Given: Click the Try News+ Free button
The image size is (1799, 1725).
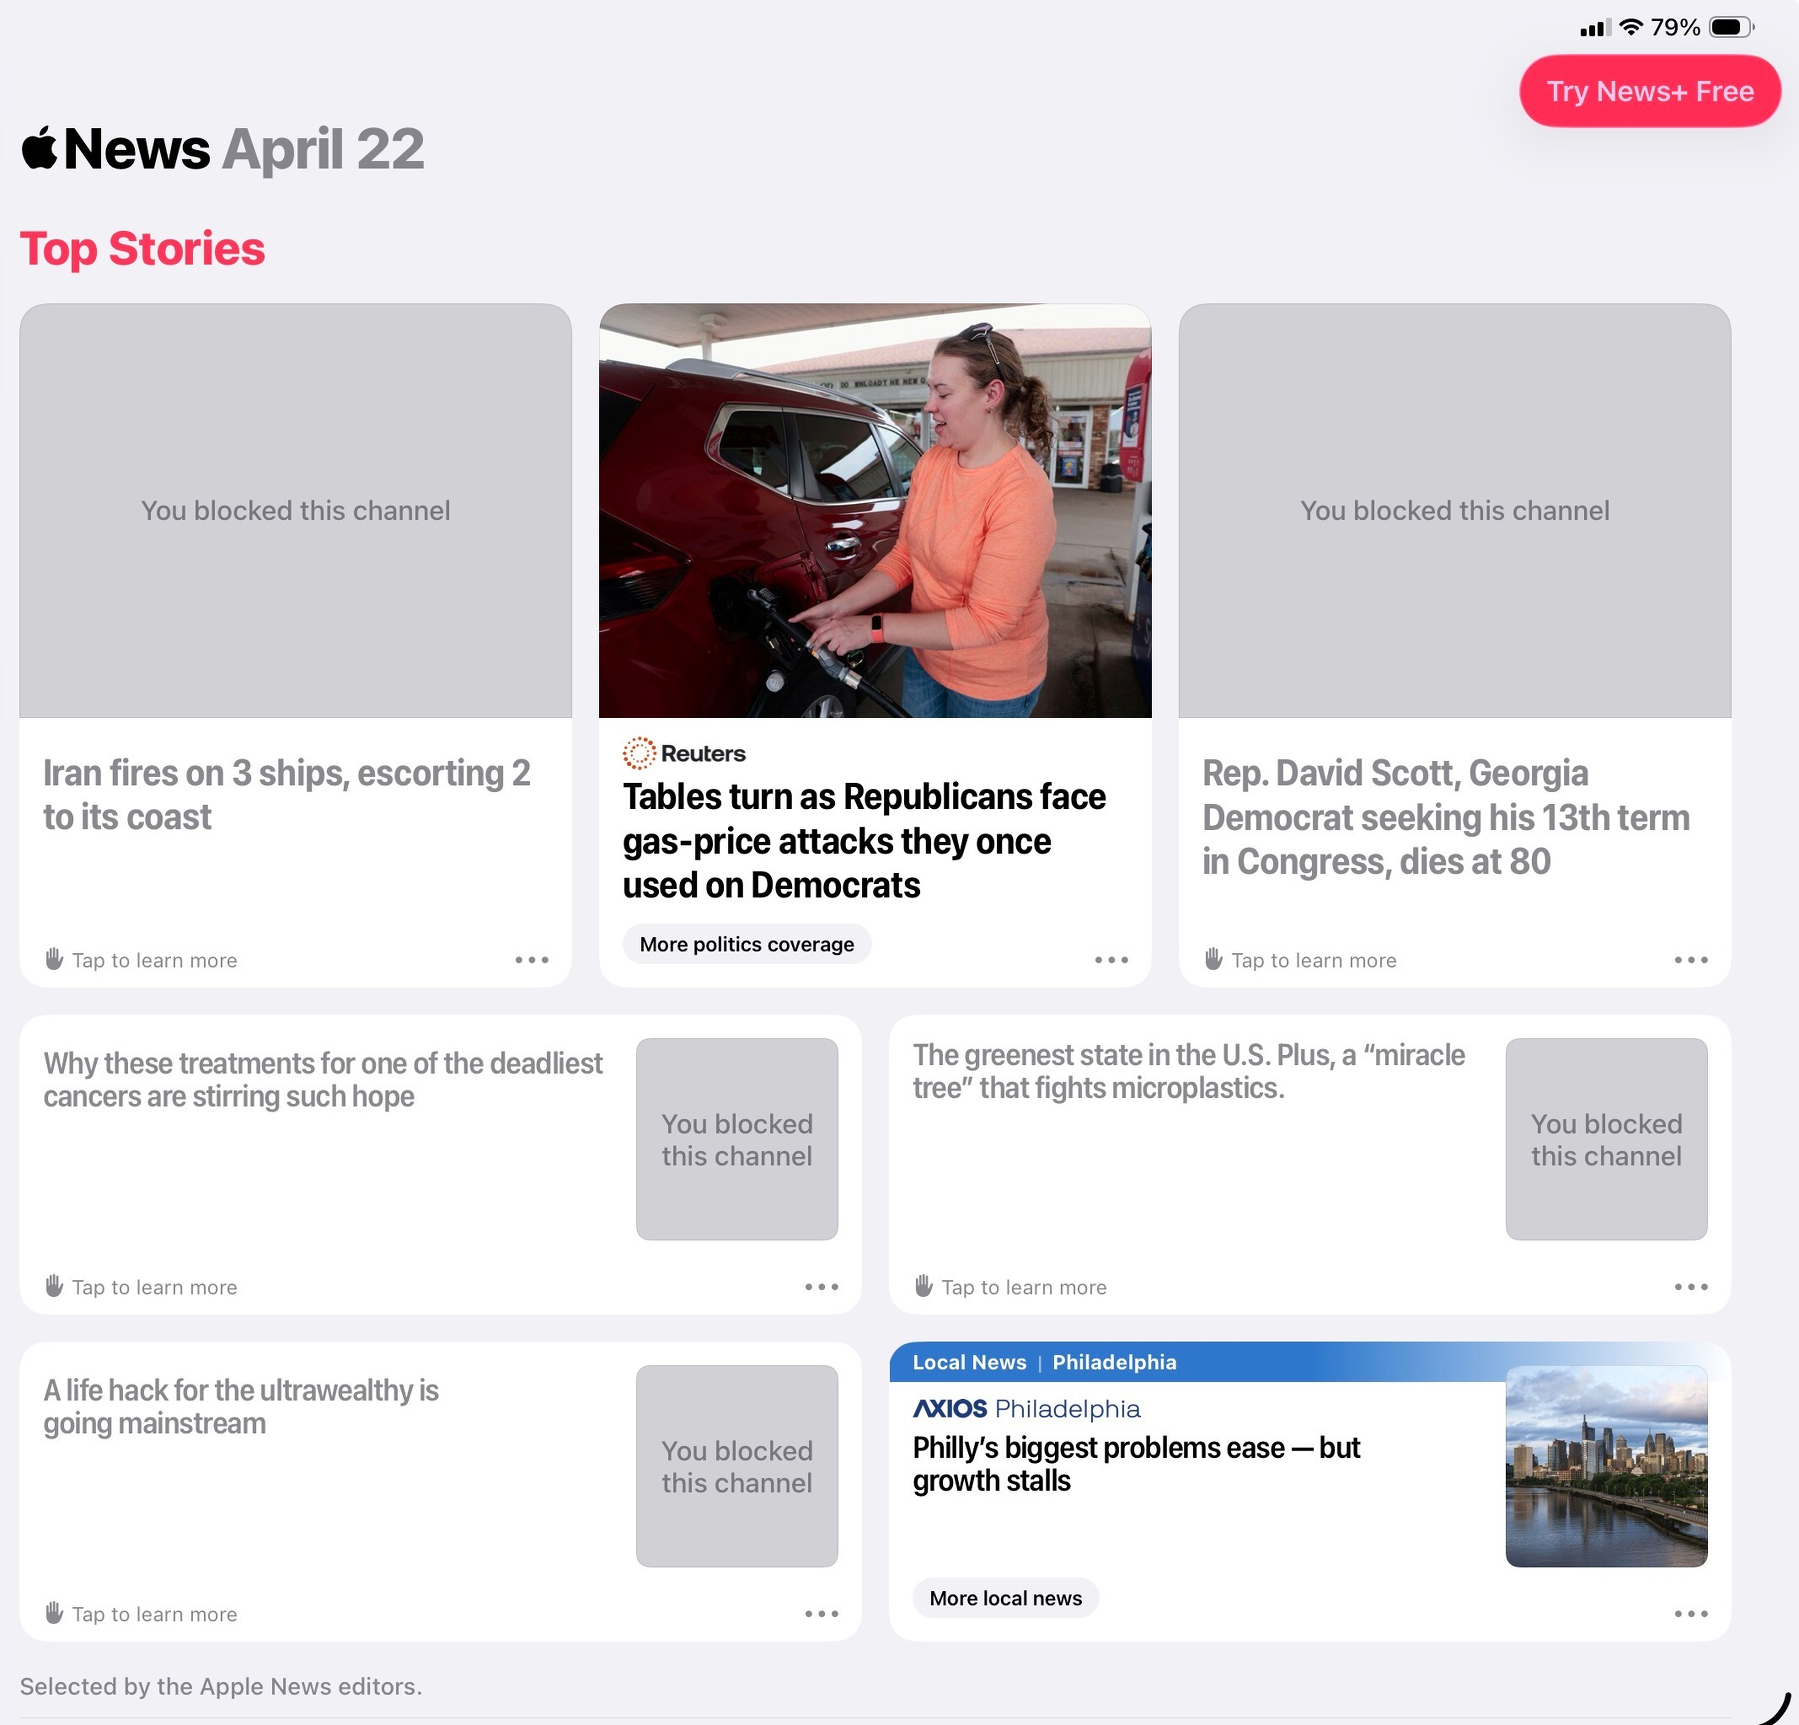Looking at the screenshot, I should click(1649, 91).
